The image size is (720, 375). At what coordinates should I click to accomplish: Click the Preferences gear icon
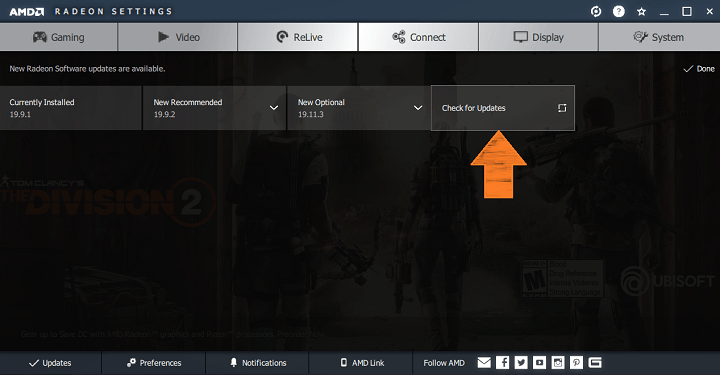(131, 363)
